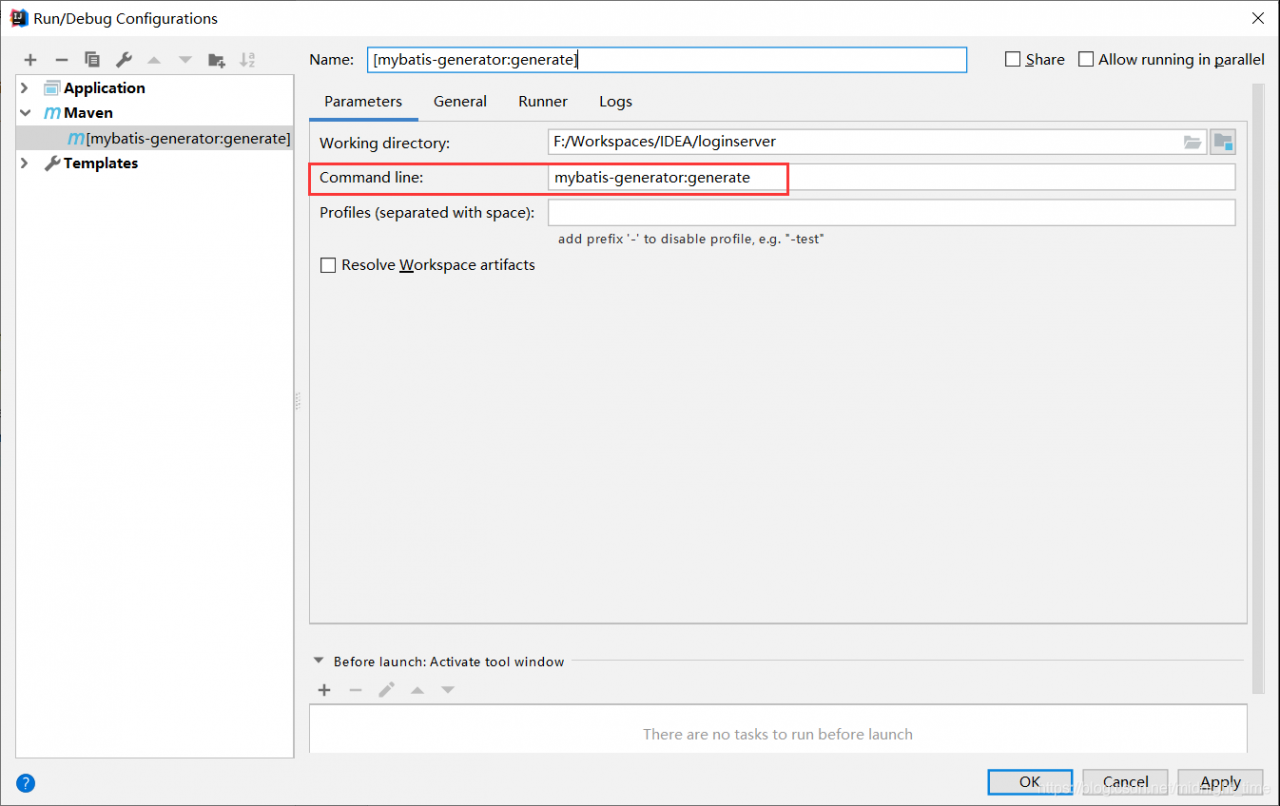Enable Allow running in parallel
The image size is (1280, 806).
point(1086,60)
